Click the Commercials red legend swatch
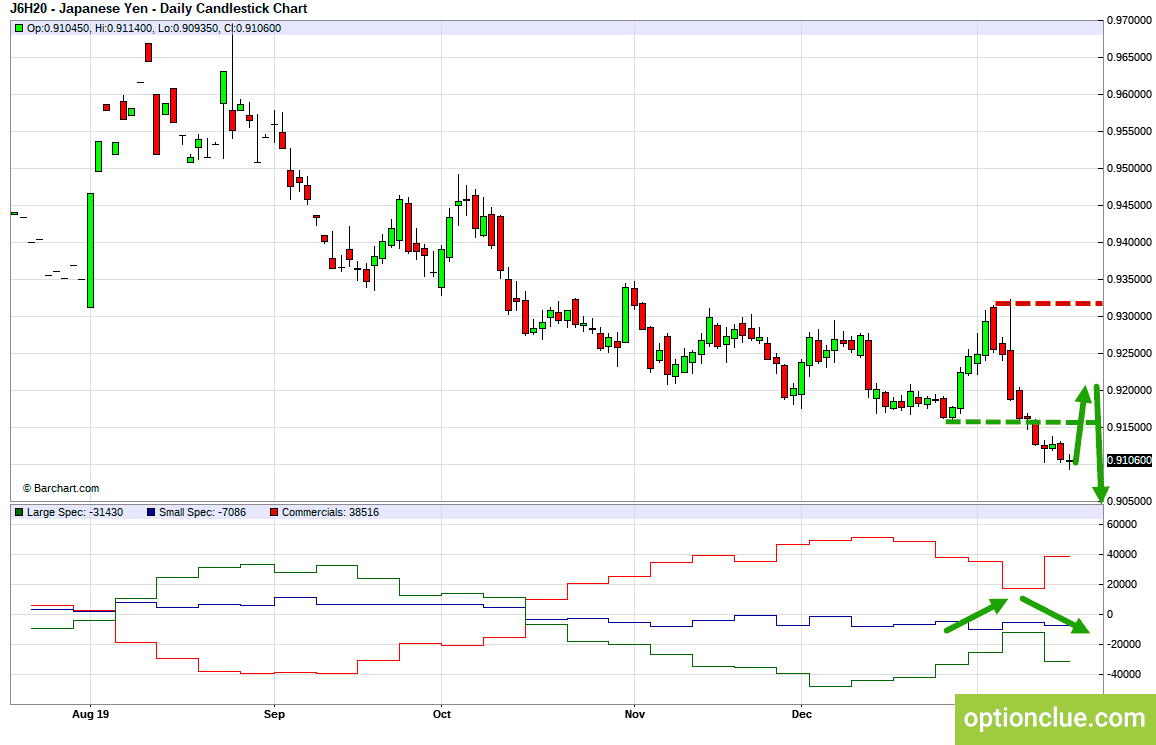1156x745 pixels. tap(274, 512)
